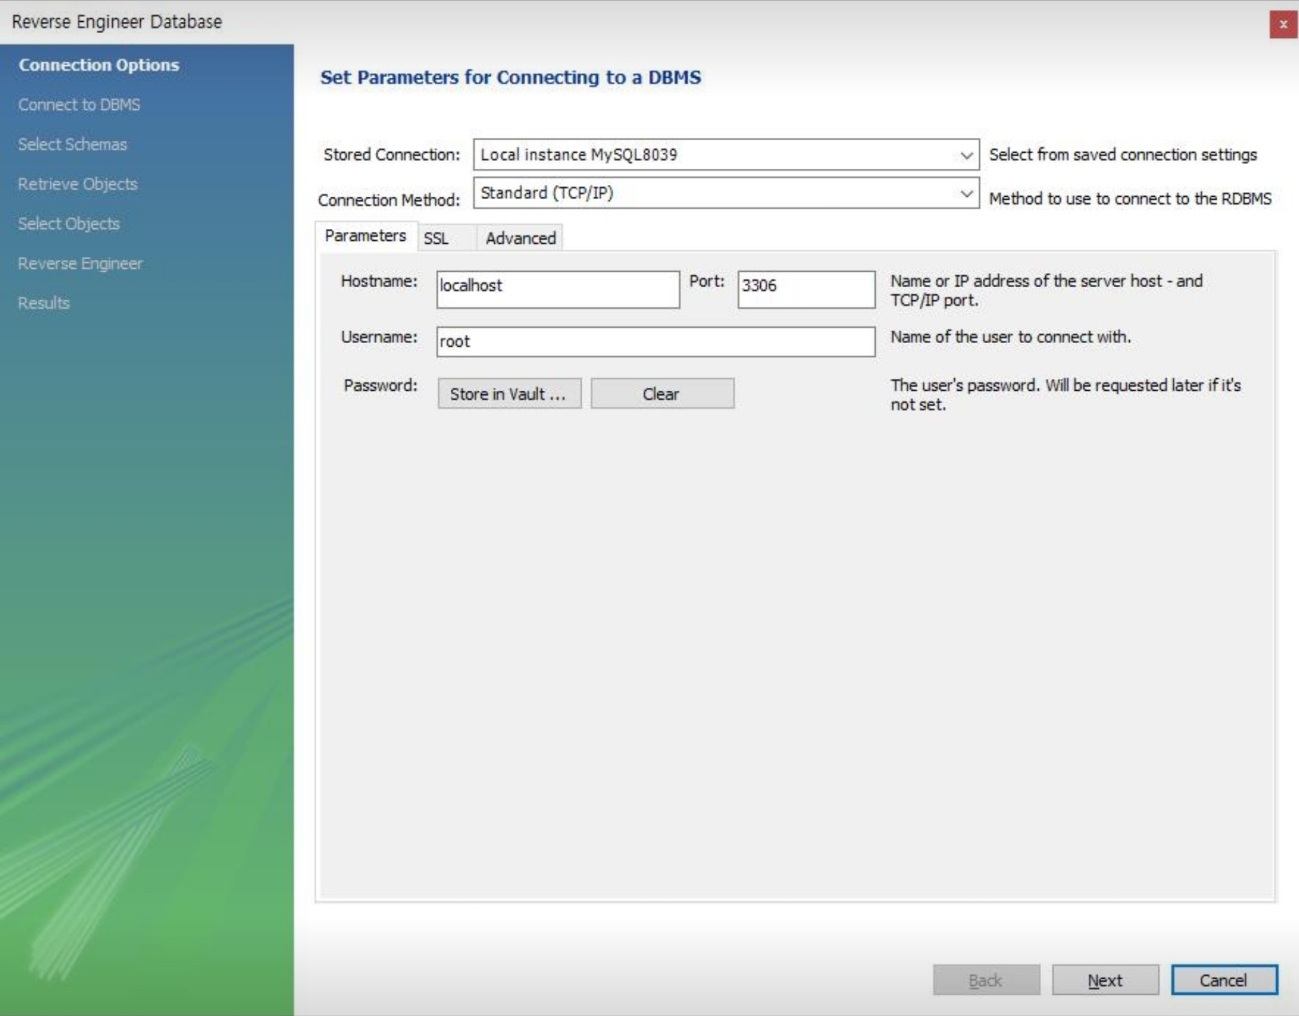Viewport: 1299px width, 1016px height.
Task: Switch to the Parameters tab
Action: click(x=365, y=236)
